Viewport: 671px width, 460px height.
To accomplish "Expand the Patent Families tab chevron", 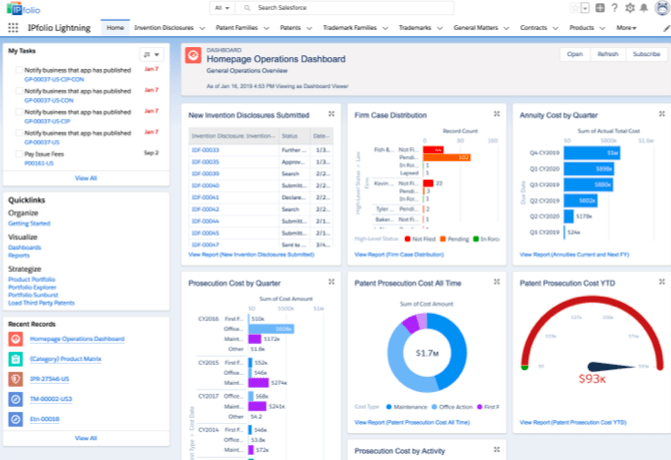I will [x=266, y=28].
